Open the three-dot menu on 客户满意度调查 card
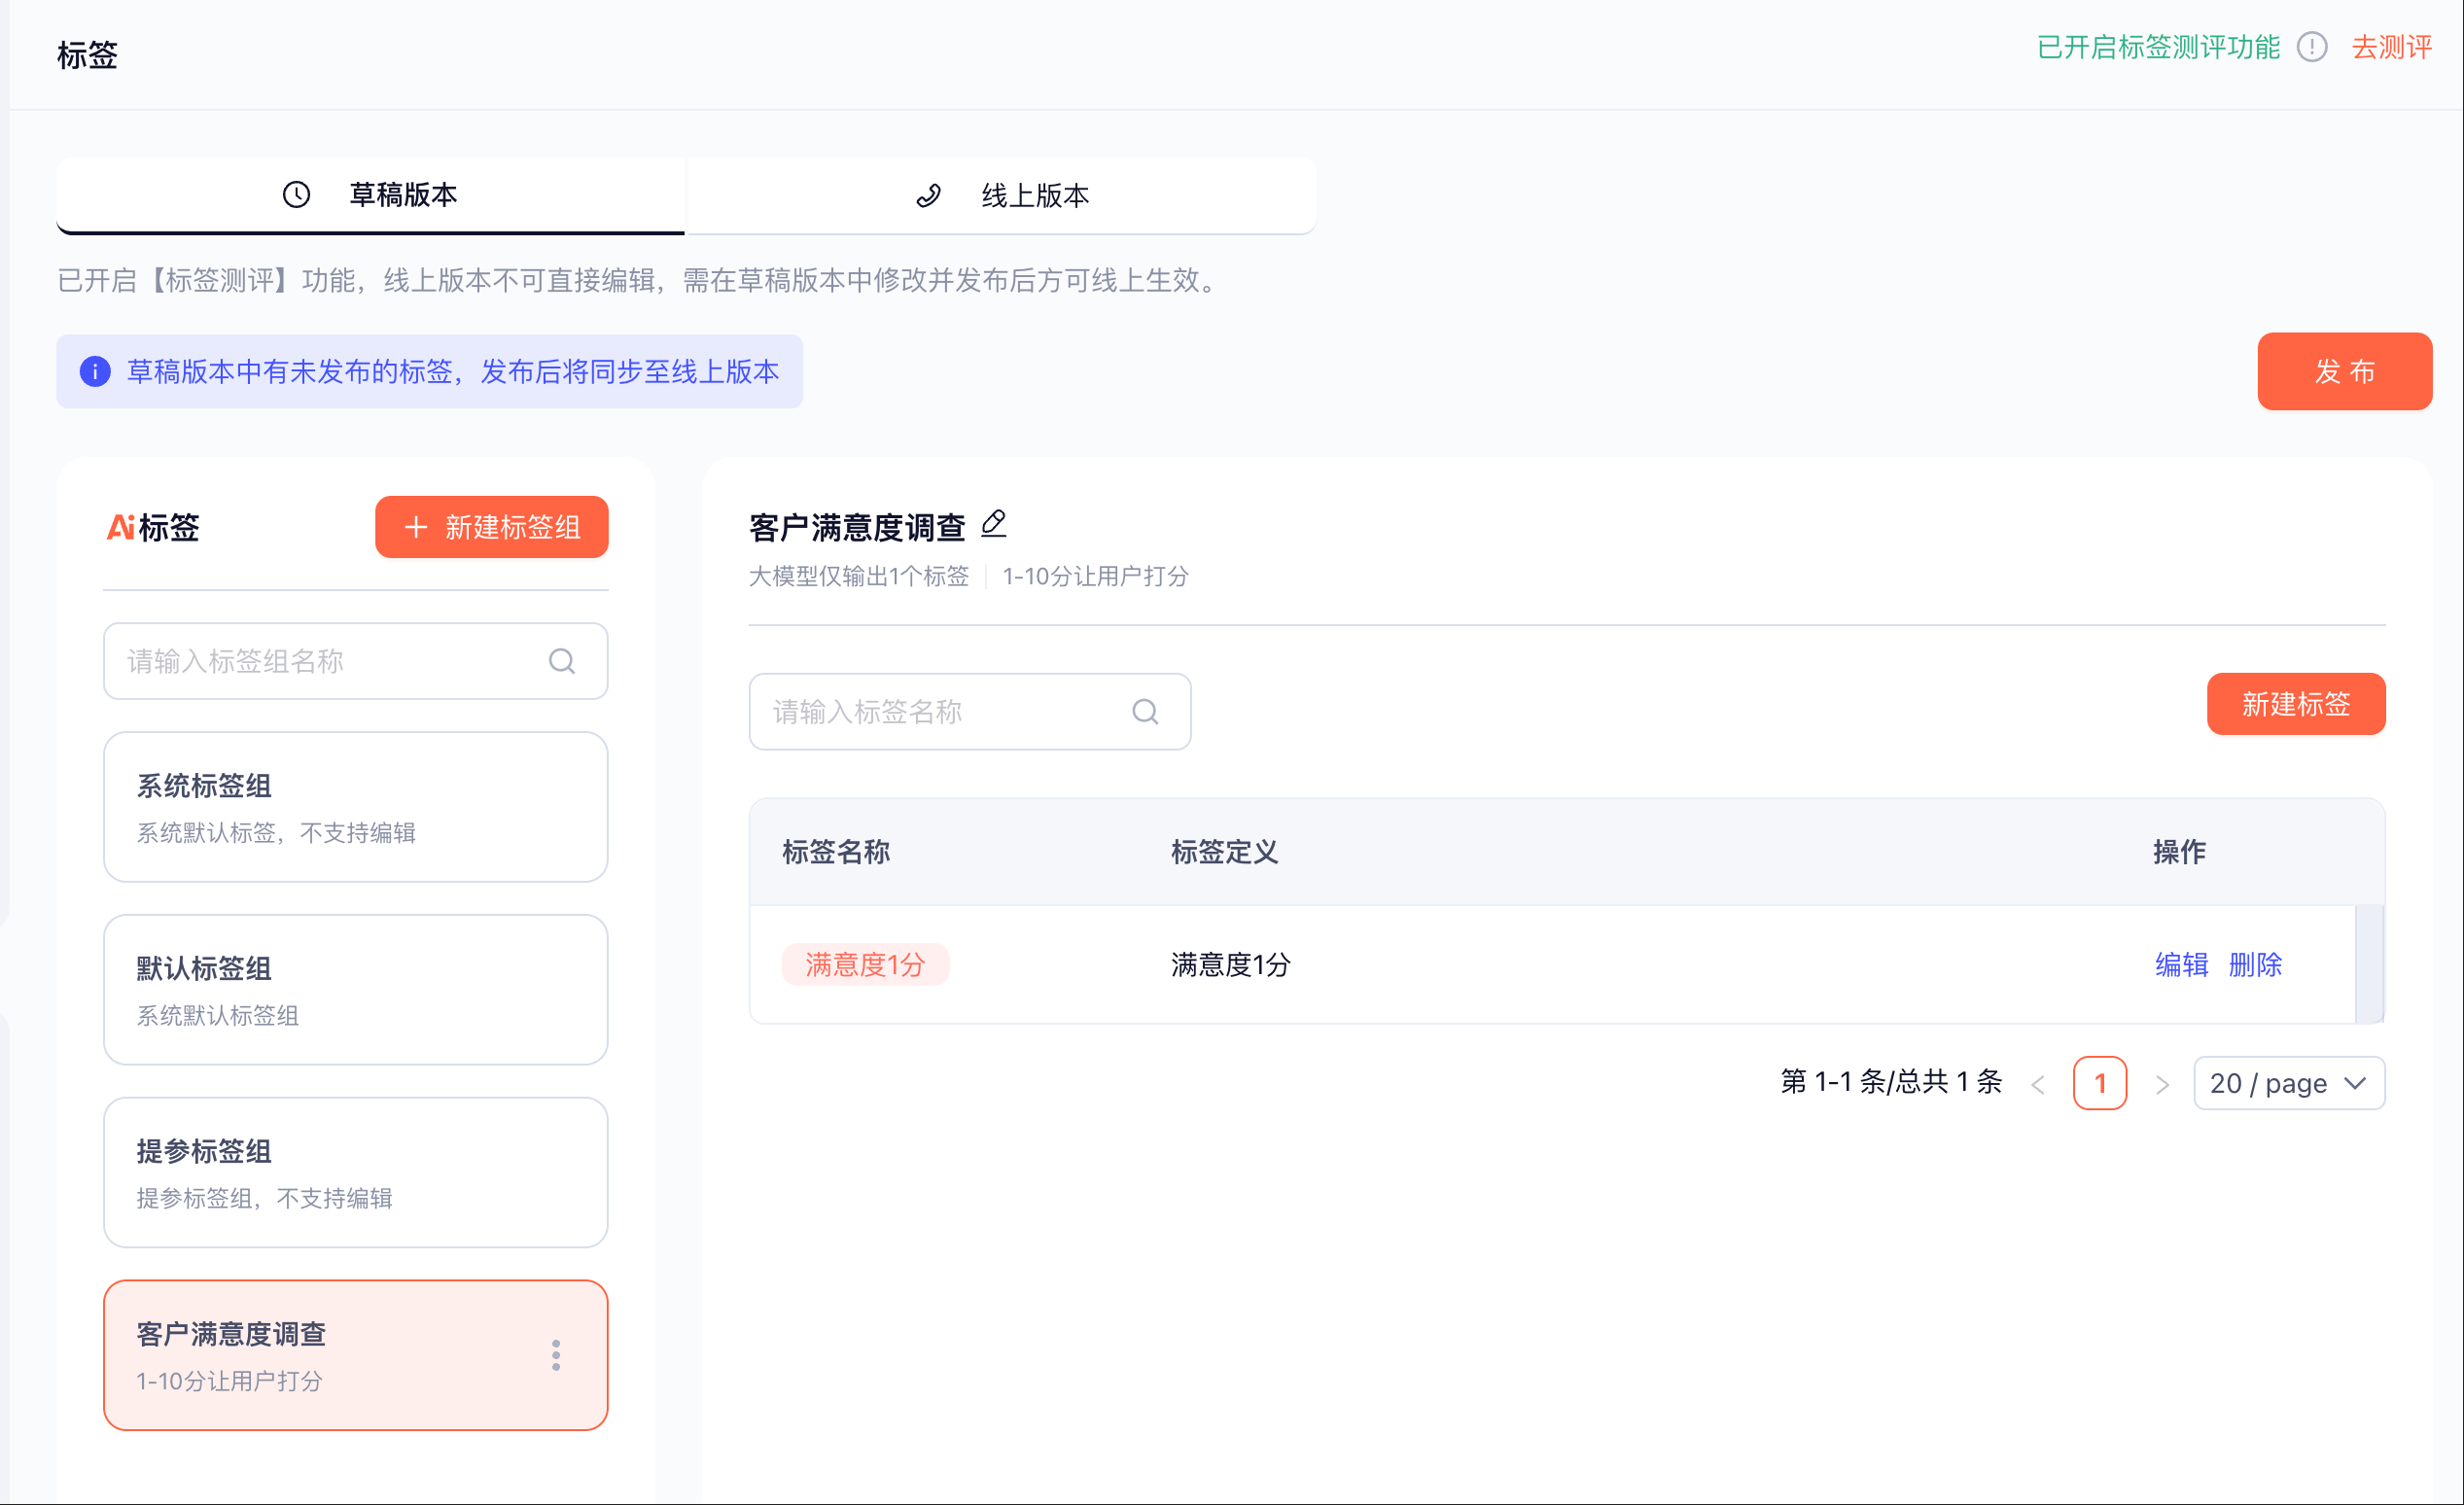Screen dimensions: 2464x1505 tap(556, 1355)
